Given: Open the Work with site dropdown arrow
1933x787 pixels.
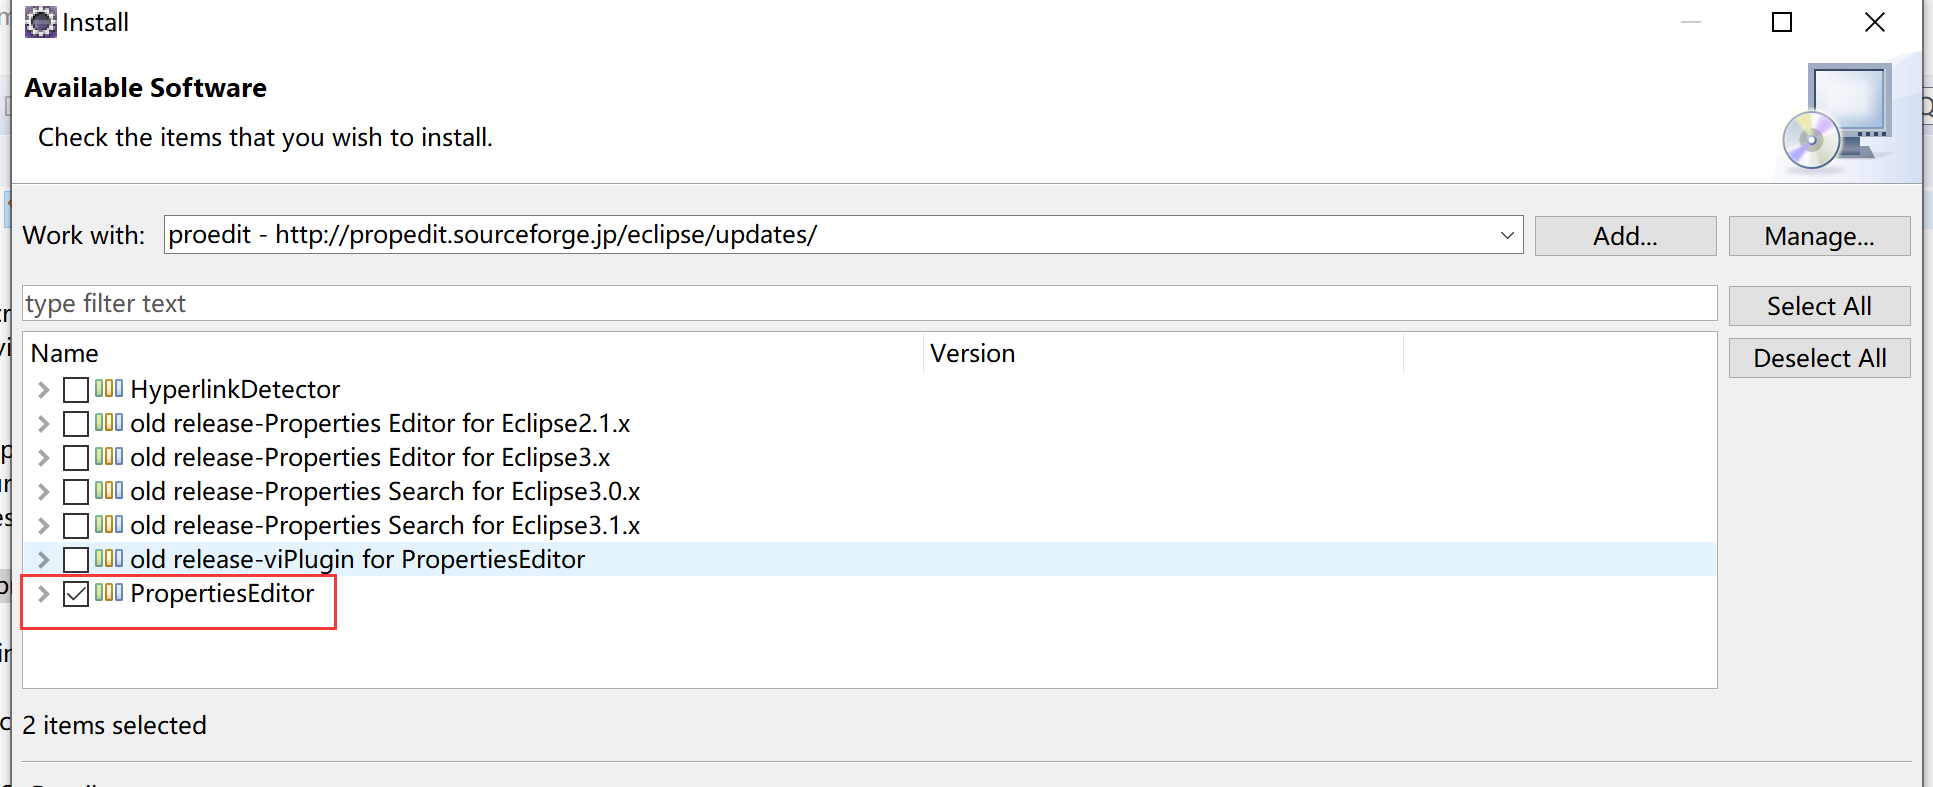Looking at the screenshot, I should point(1507,236).
